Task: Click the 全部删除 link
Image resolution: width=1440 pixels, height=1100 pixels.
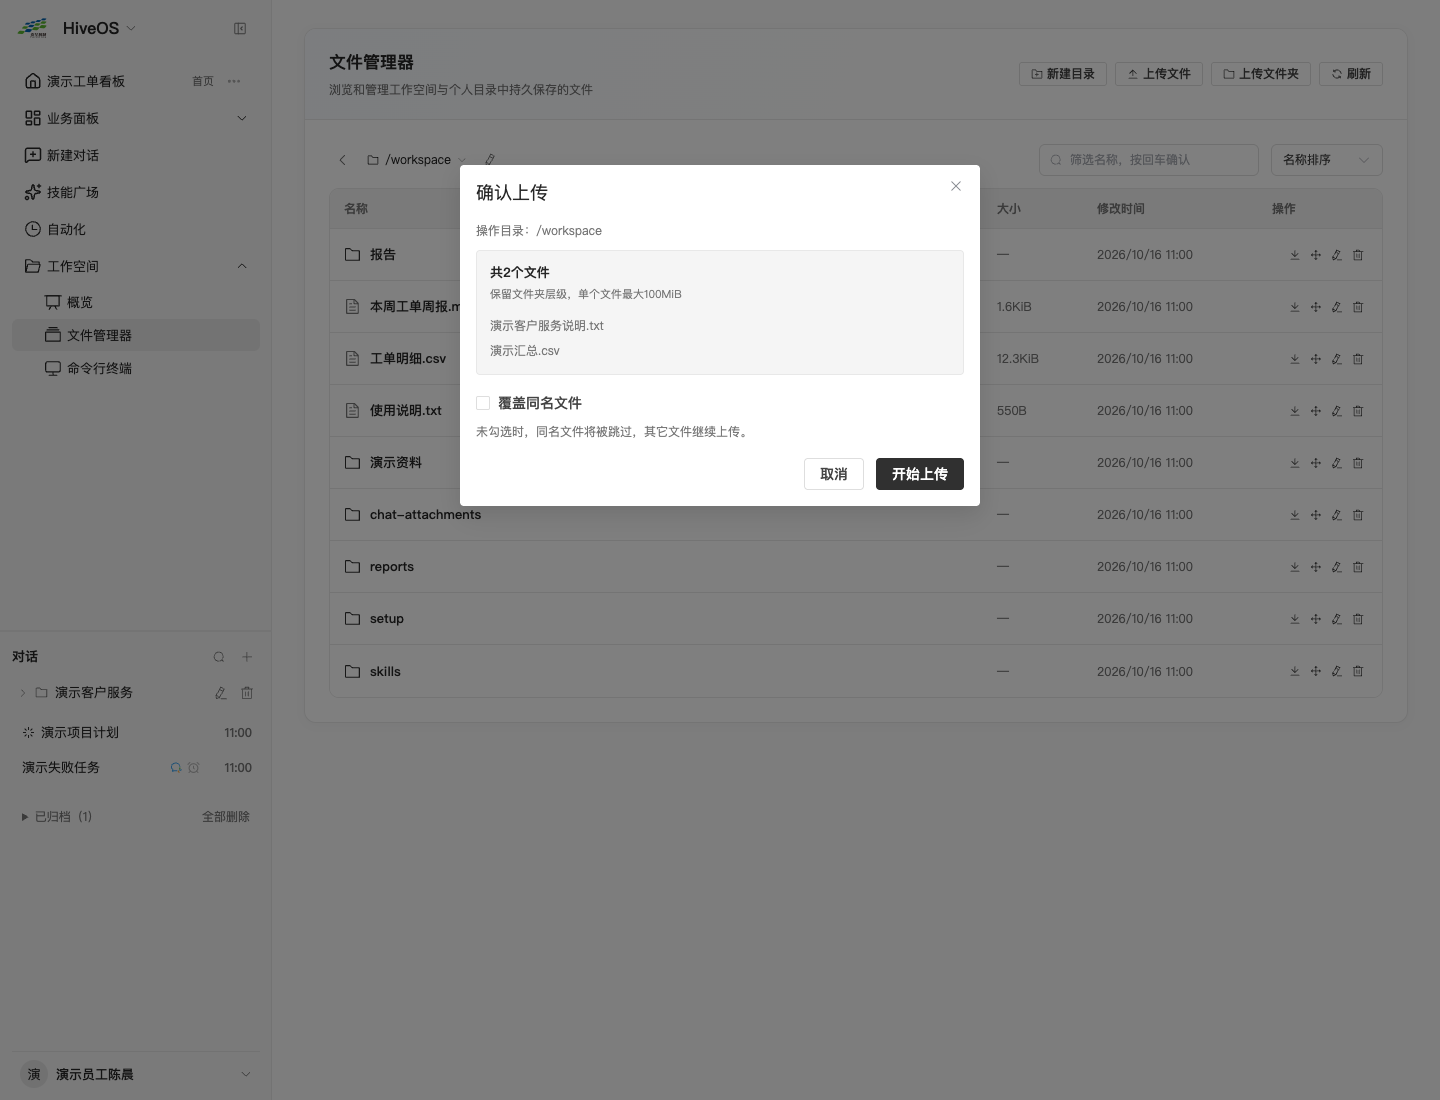Action: (226, 817)
